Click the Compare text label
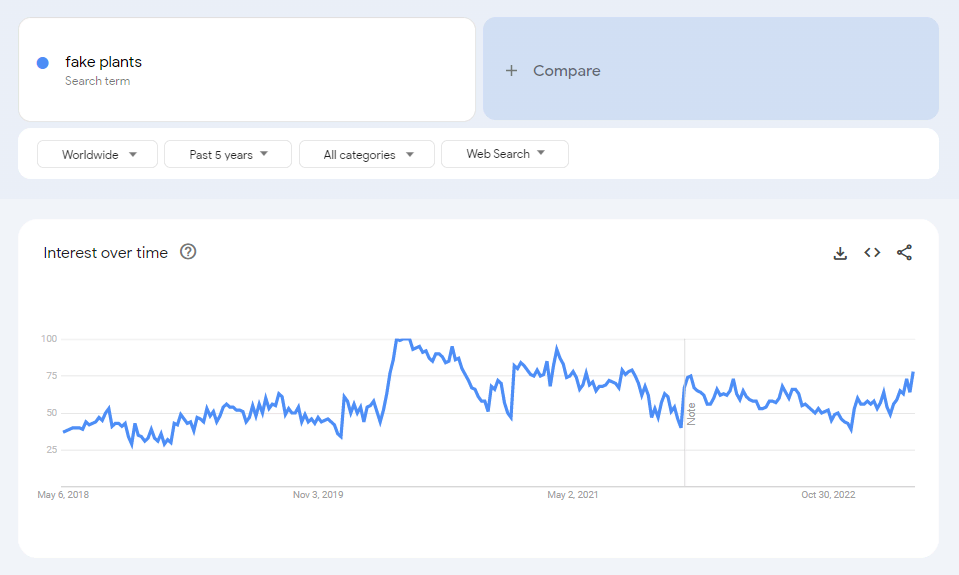 [566, 71]
